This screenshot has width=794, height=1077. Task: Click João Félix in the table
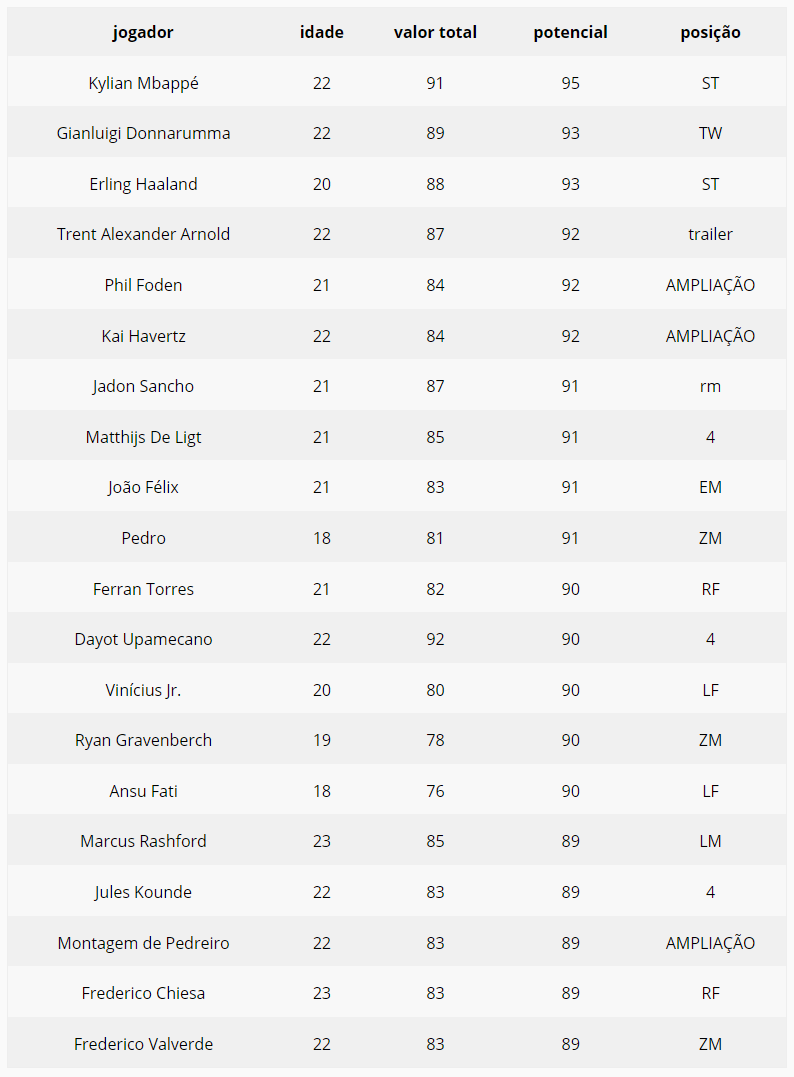[x=143, y=487]
